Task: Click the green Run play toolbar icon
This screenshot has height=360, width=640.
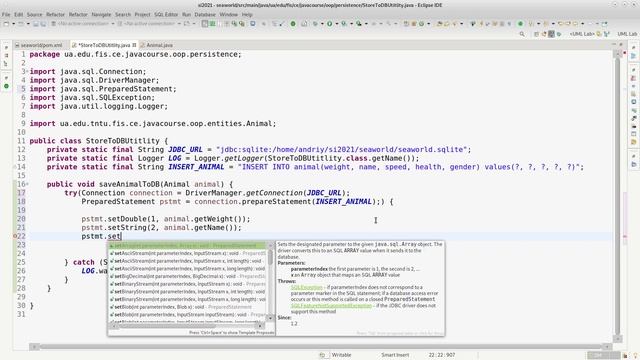Action: click(329, 24)
